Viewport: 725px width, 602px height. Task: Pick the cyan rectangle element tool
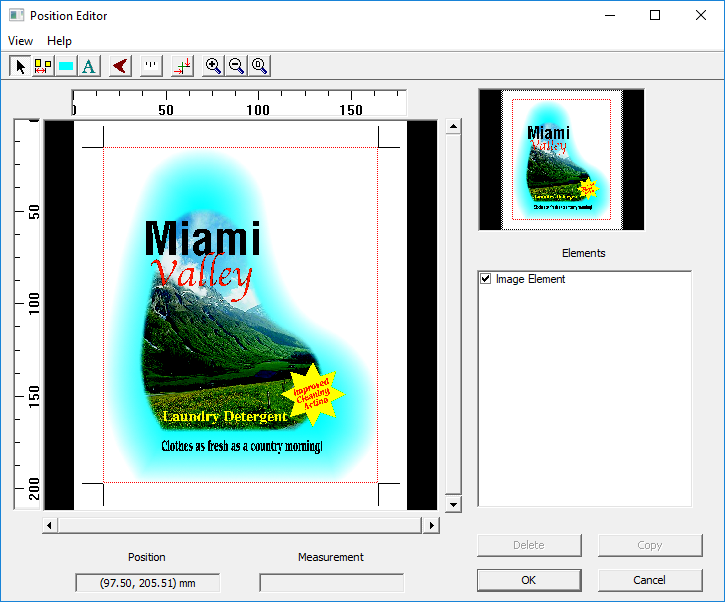66,66
